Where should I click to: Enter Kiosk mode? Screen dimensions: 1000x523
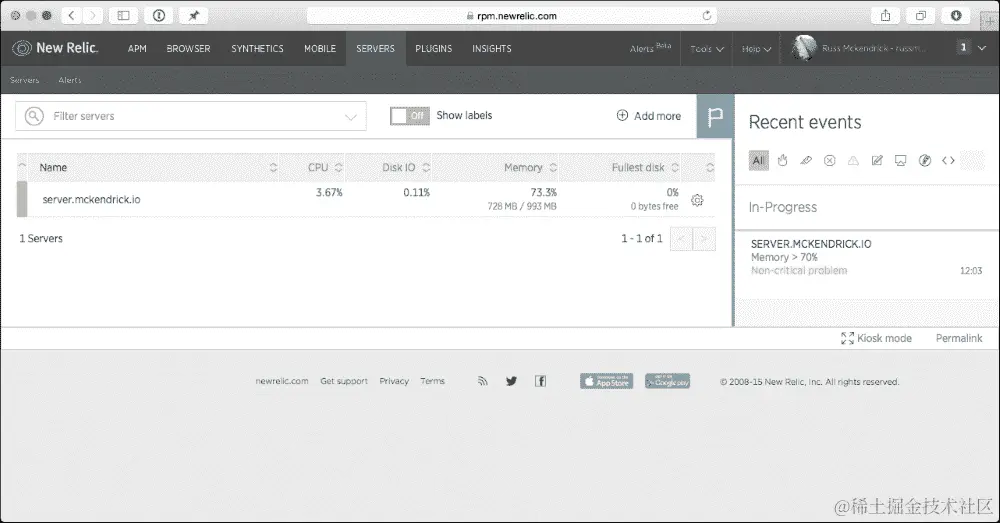tap(876, 338)
